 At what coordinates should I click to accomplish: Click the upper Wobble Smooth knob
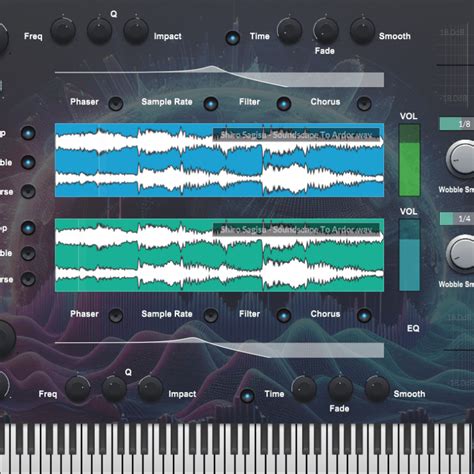(x=462, y=159)
